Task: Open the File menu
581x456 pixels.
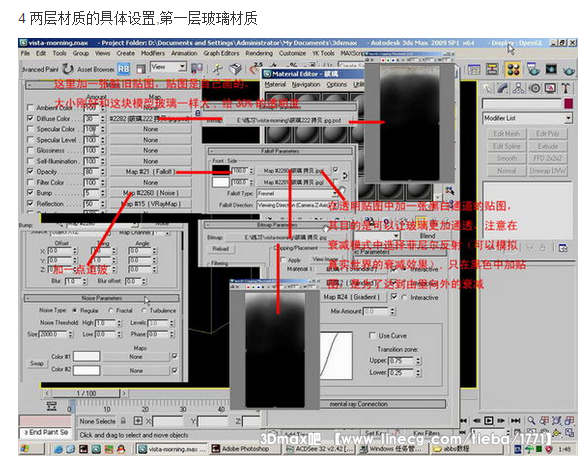Action: 25,53
